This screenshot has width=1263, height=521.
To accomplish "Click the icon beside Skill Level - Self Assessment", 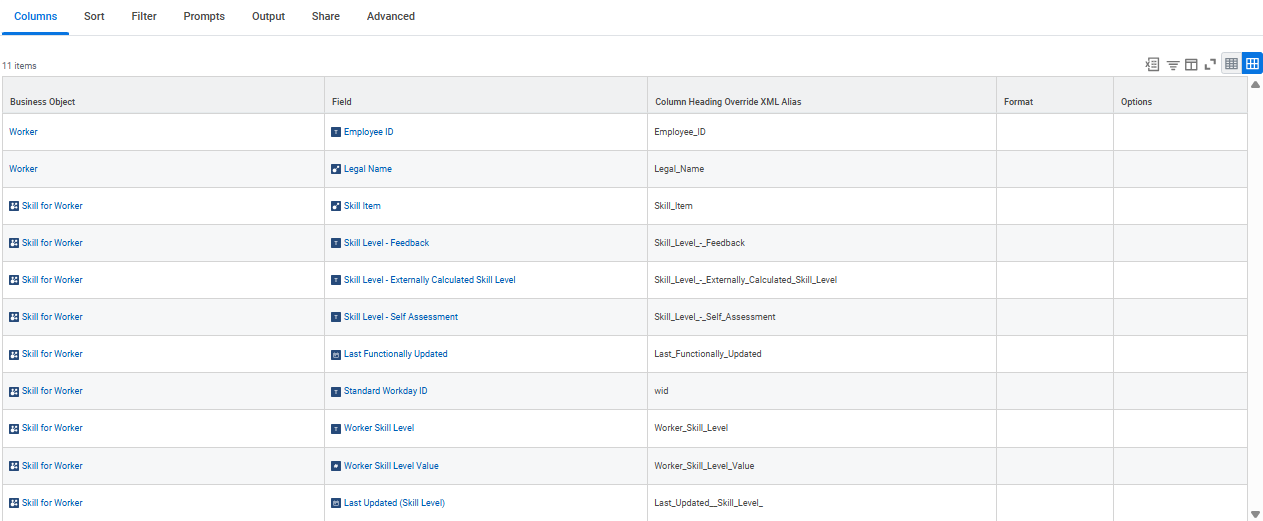I will coord(336,317).
